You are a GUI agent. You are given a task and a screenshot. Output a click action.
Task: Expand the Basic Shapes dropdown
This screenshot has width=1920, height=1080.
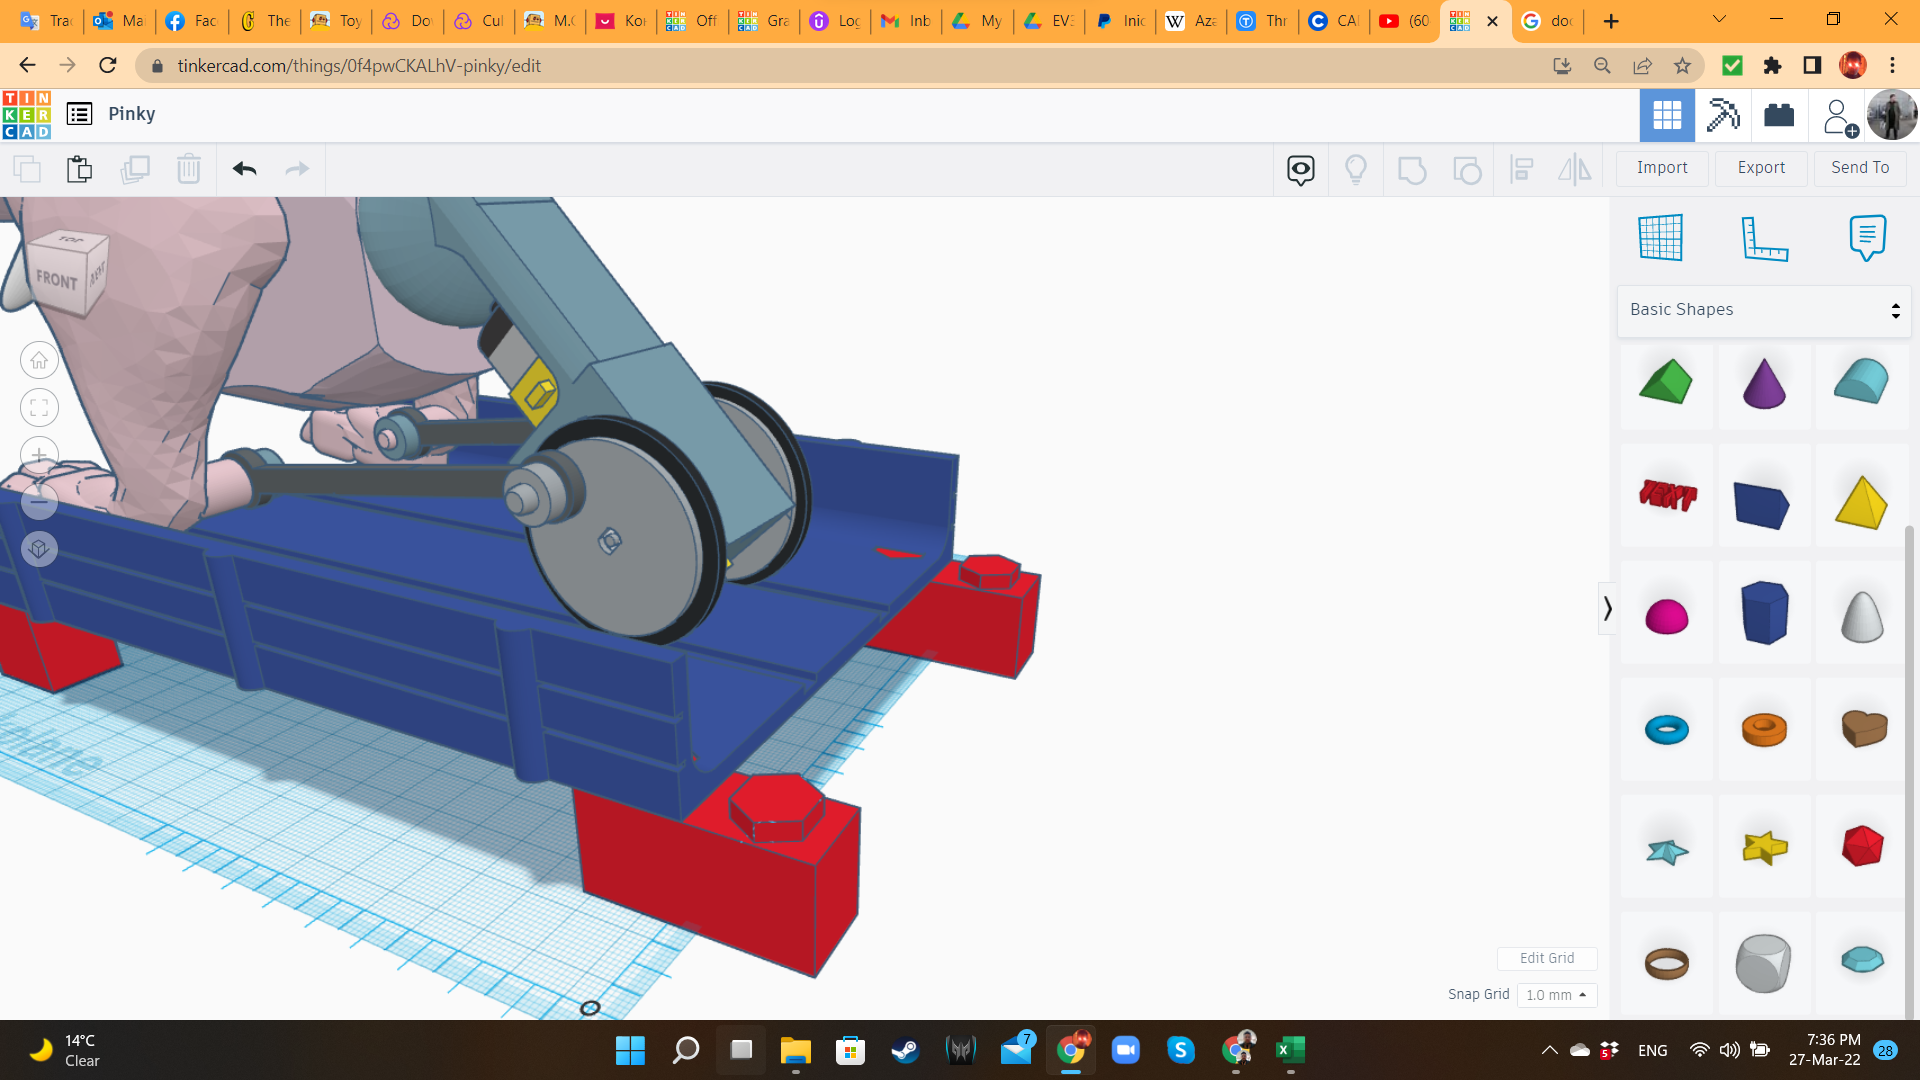[1764, 310]
